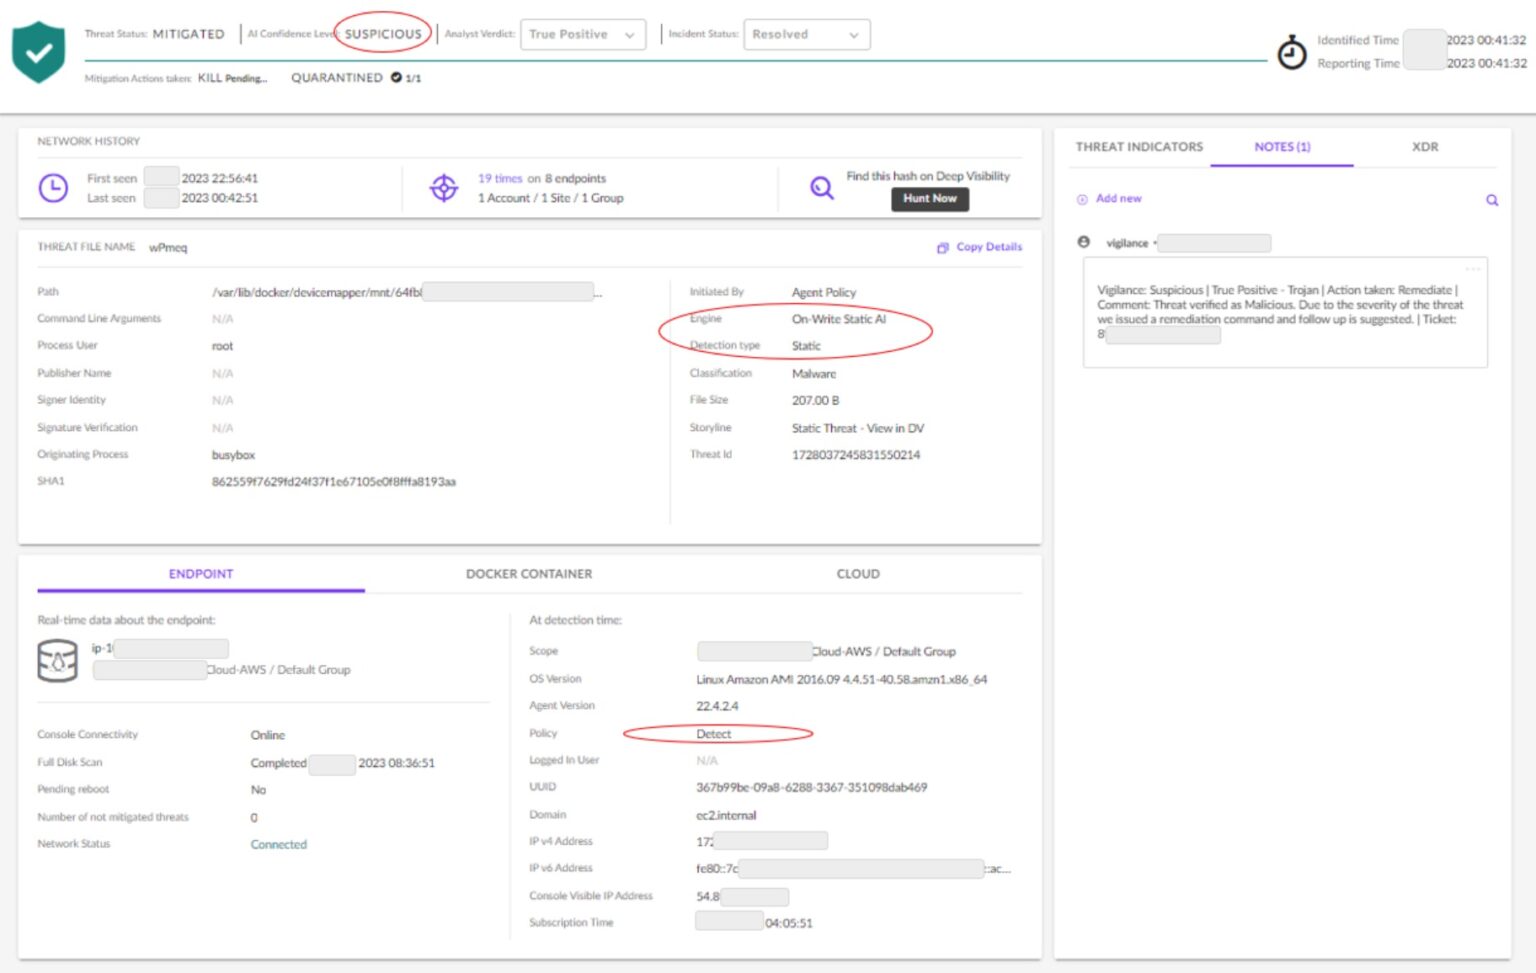Click the search icon in Notes panel

[1491, 200]
